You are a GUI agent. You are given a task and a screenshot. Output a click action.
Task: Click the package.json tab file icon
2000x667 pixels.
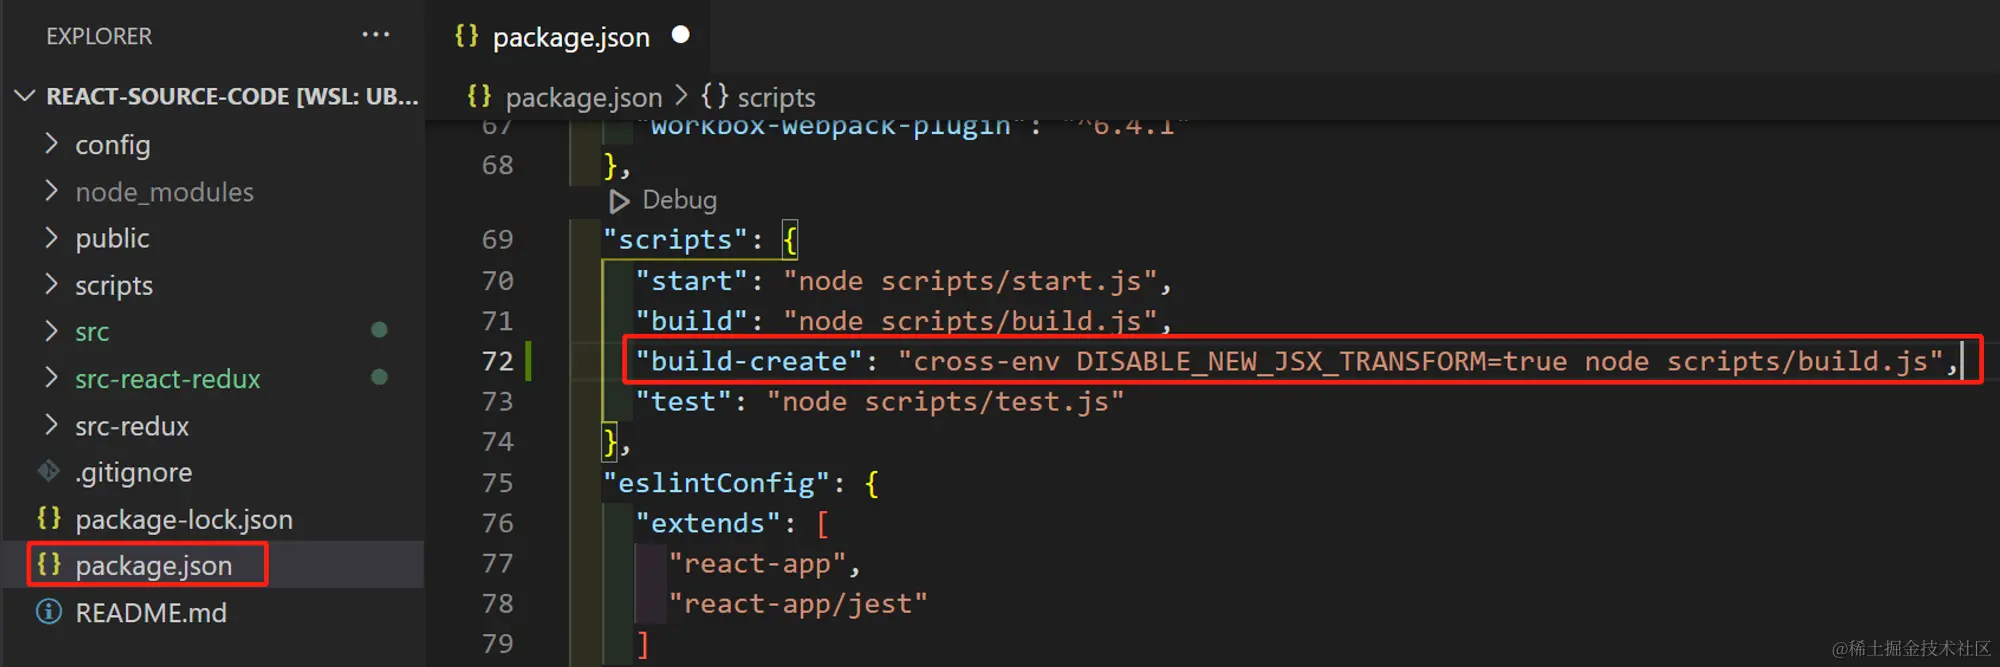coord(466,36)
